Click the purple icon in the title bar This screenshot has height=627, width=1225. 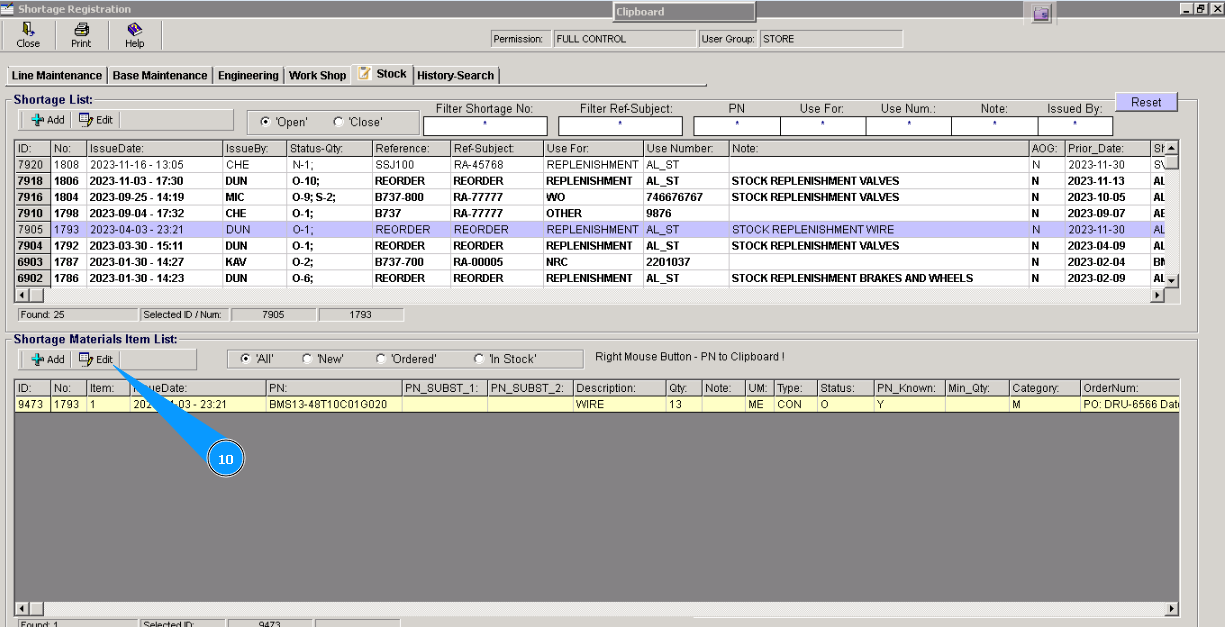(x=1042, y=13)
